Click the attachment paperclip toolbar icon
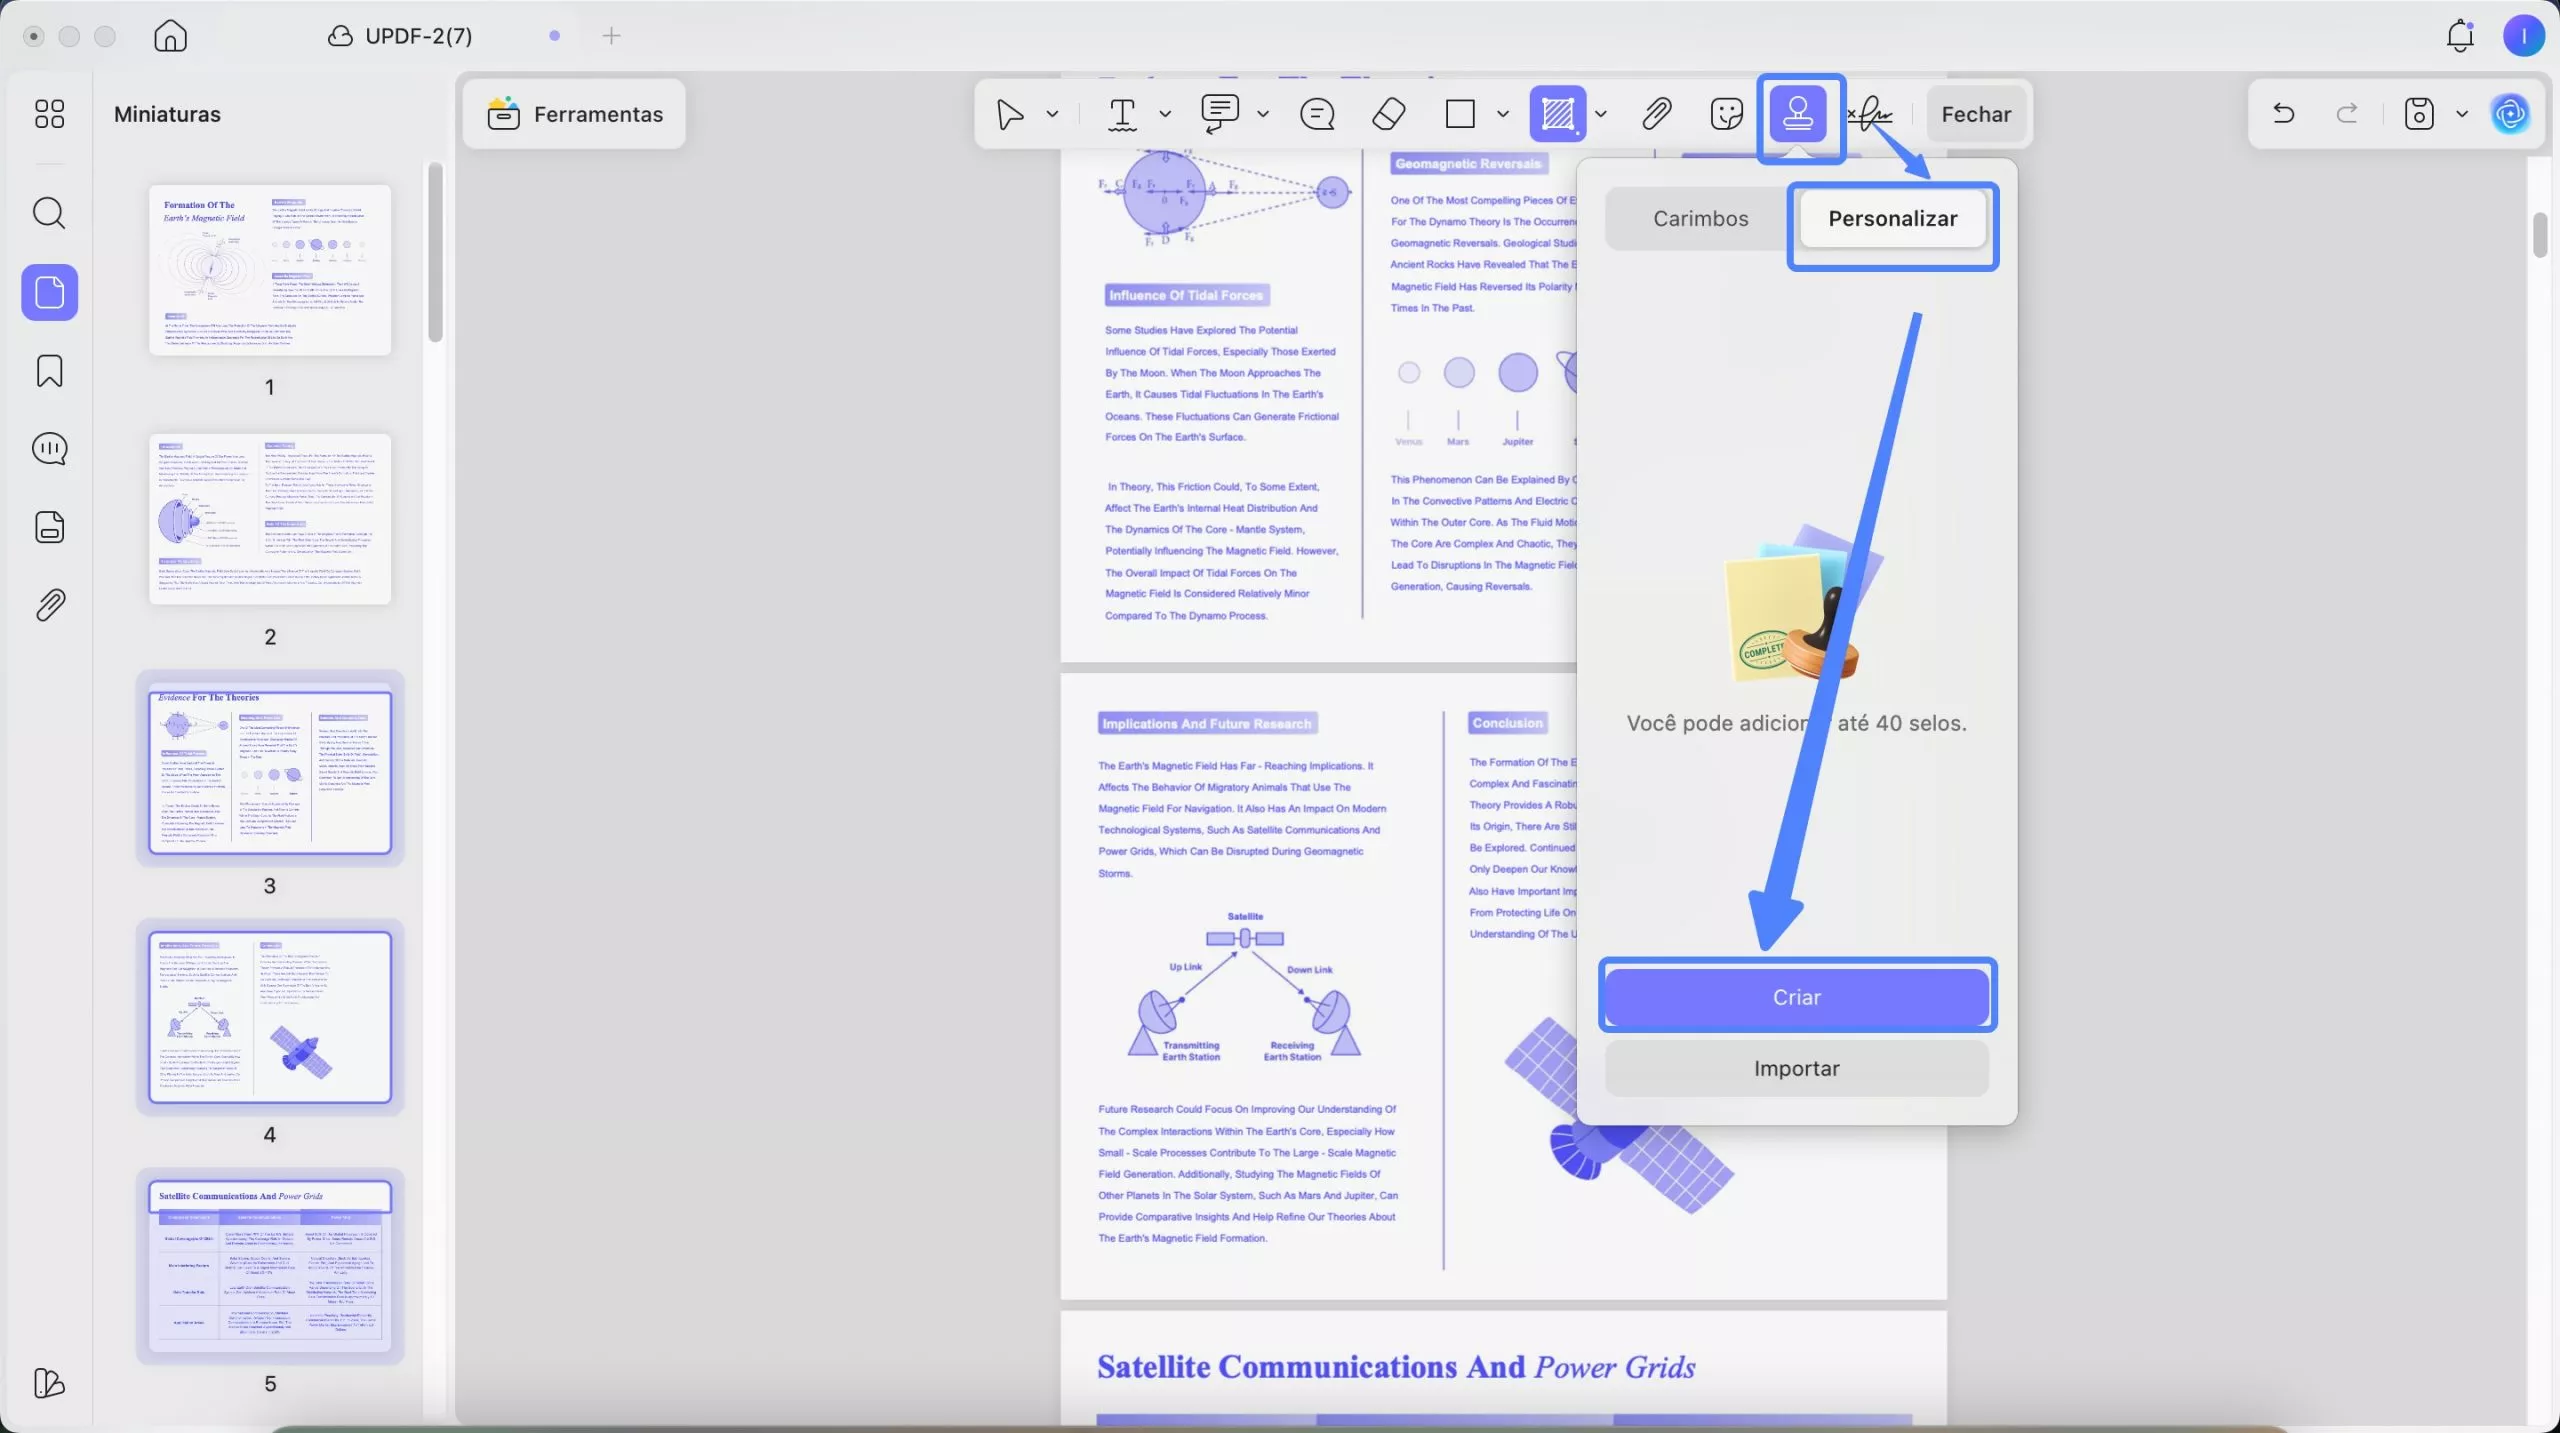The image size is (2560, 1433). tap(1656, 114)
